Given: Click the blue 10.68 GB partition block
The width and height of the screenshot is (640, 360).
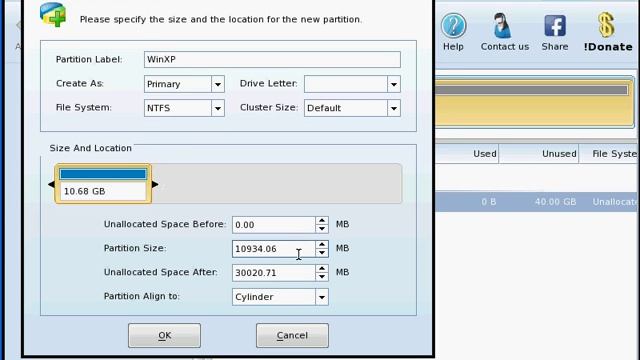Looking at the screenshot, I should click(103, 184).
